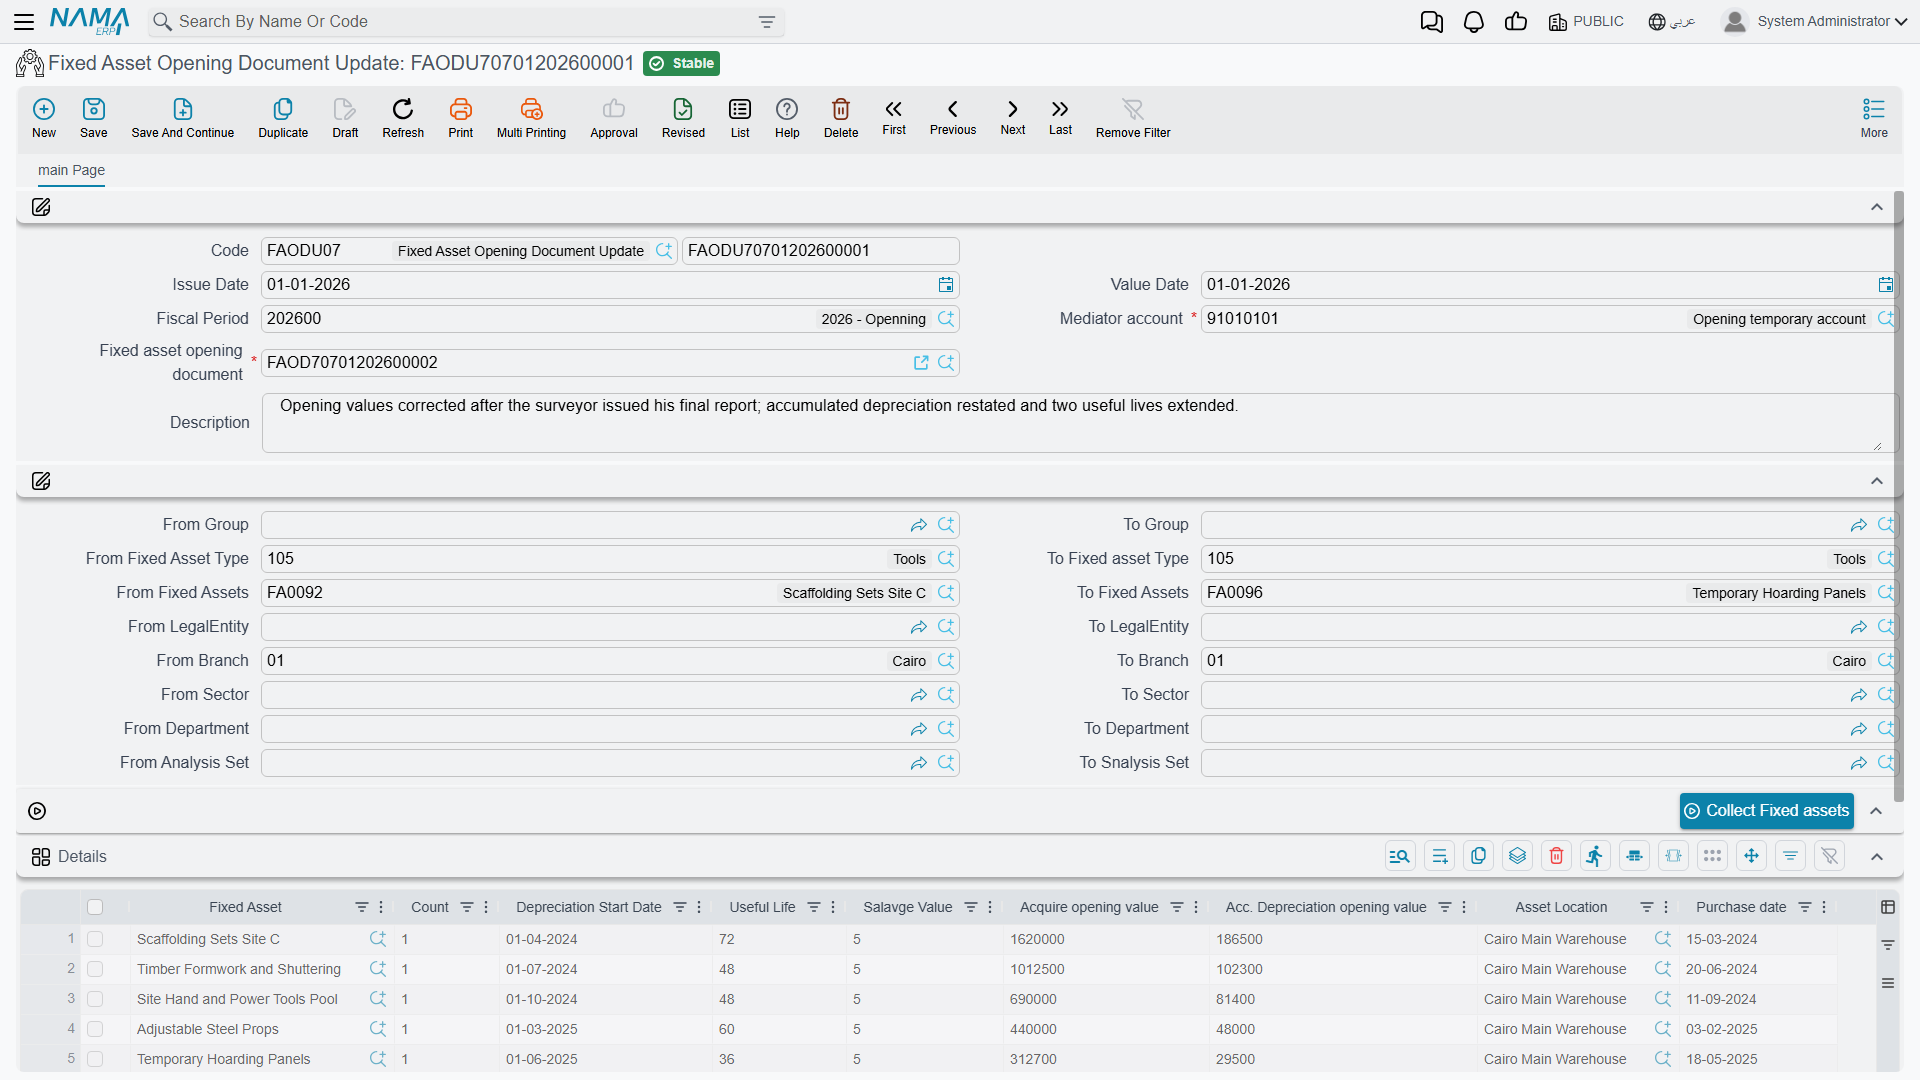Click the Draft toolbar icon
The image size is (1920, 1080).
345,118
